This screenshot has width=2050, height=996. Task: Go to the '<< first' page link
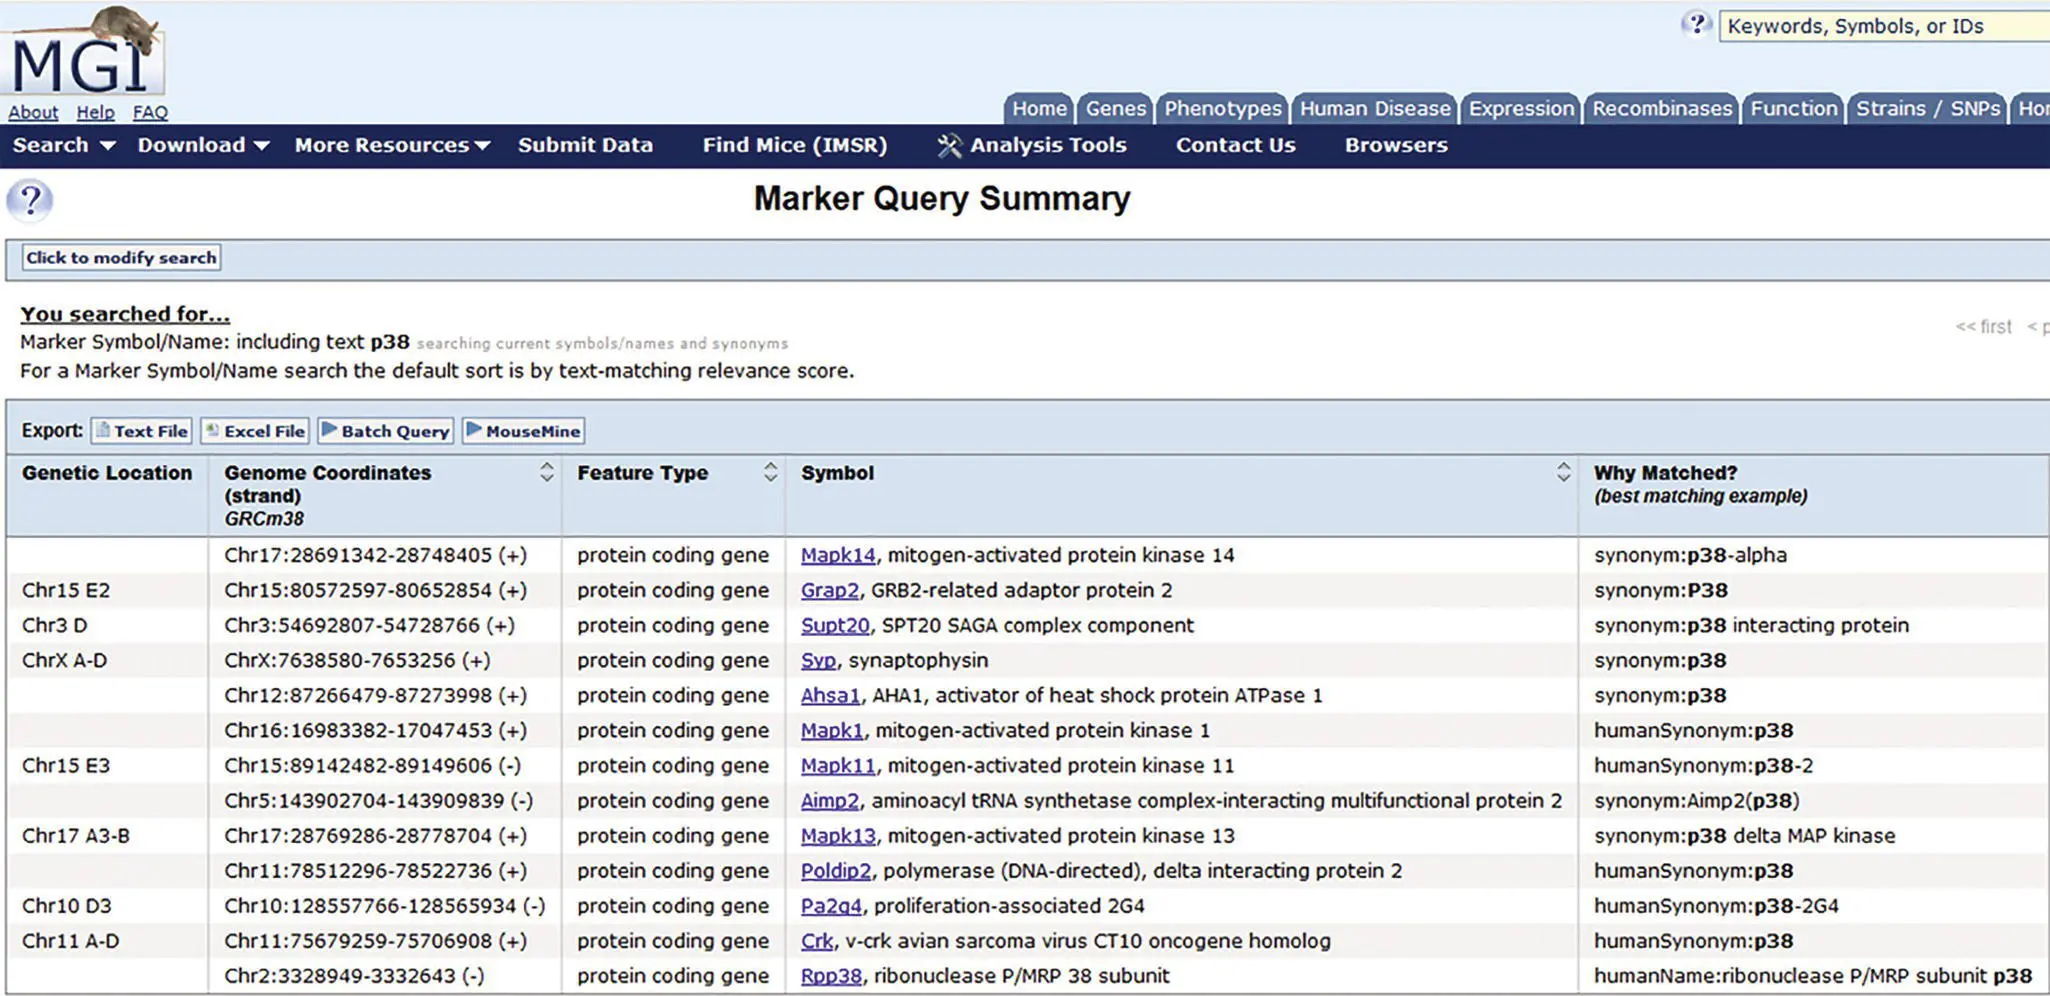(1983, 327)
